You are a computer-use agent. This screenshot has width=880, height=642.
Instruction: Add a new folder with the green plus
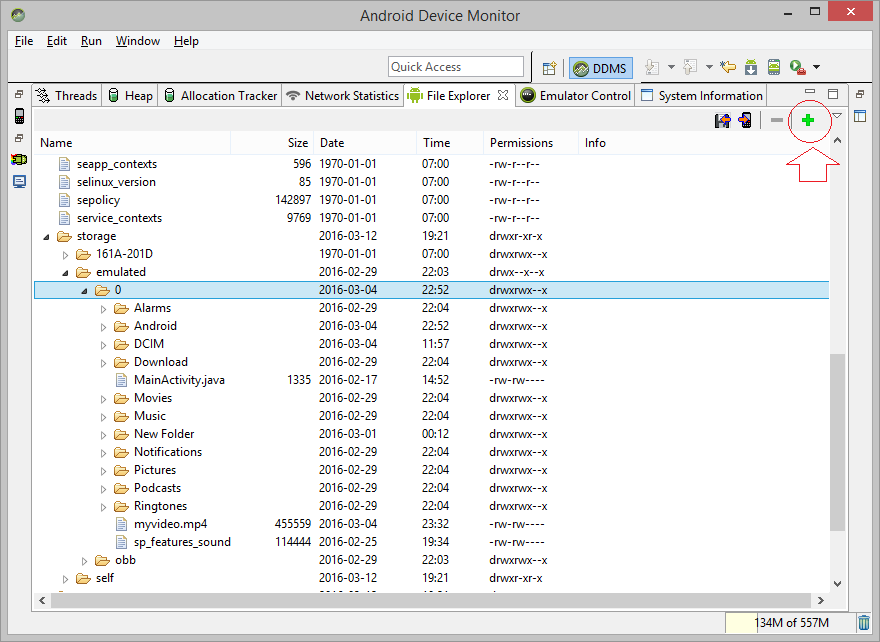808,120
